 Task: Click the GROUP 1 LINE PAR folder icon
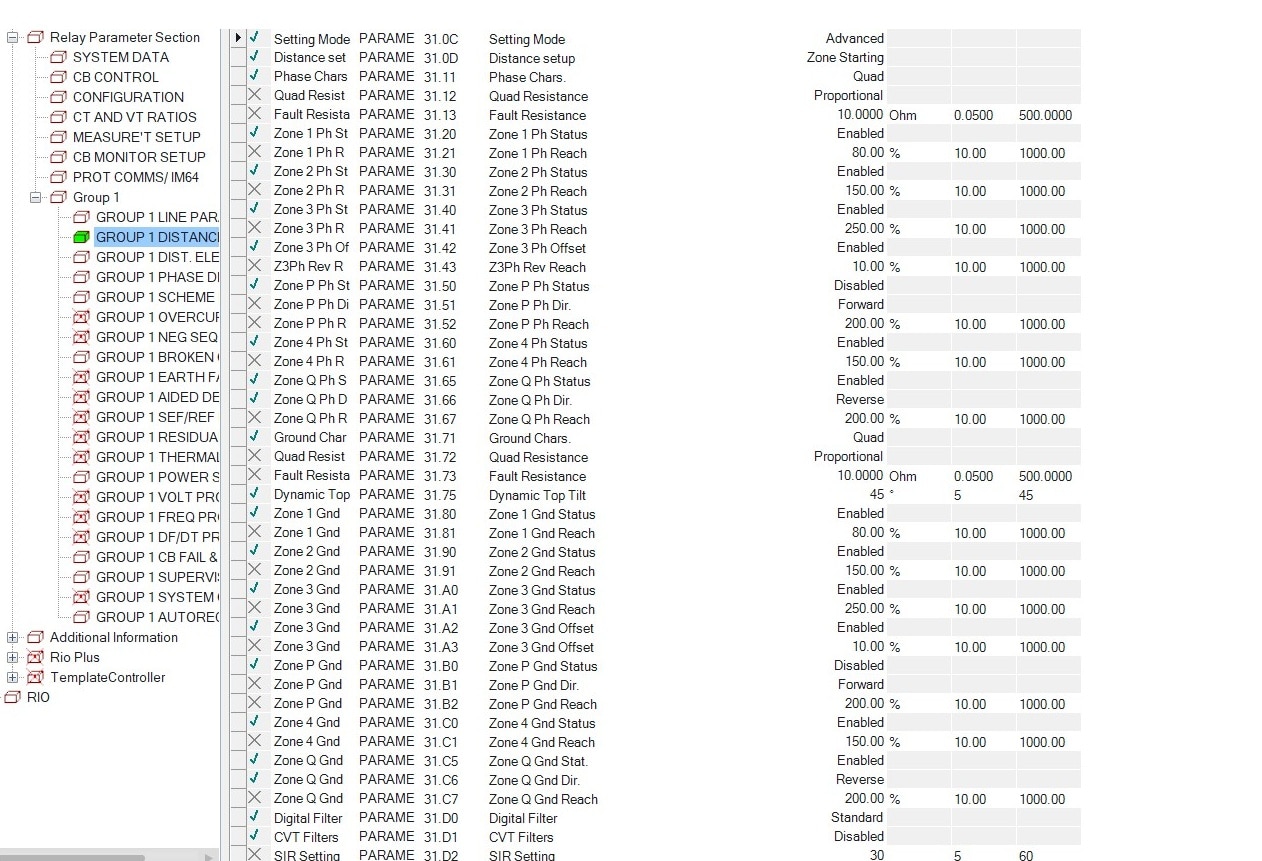(81, 217)
